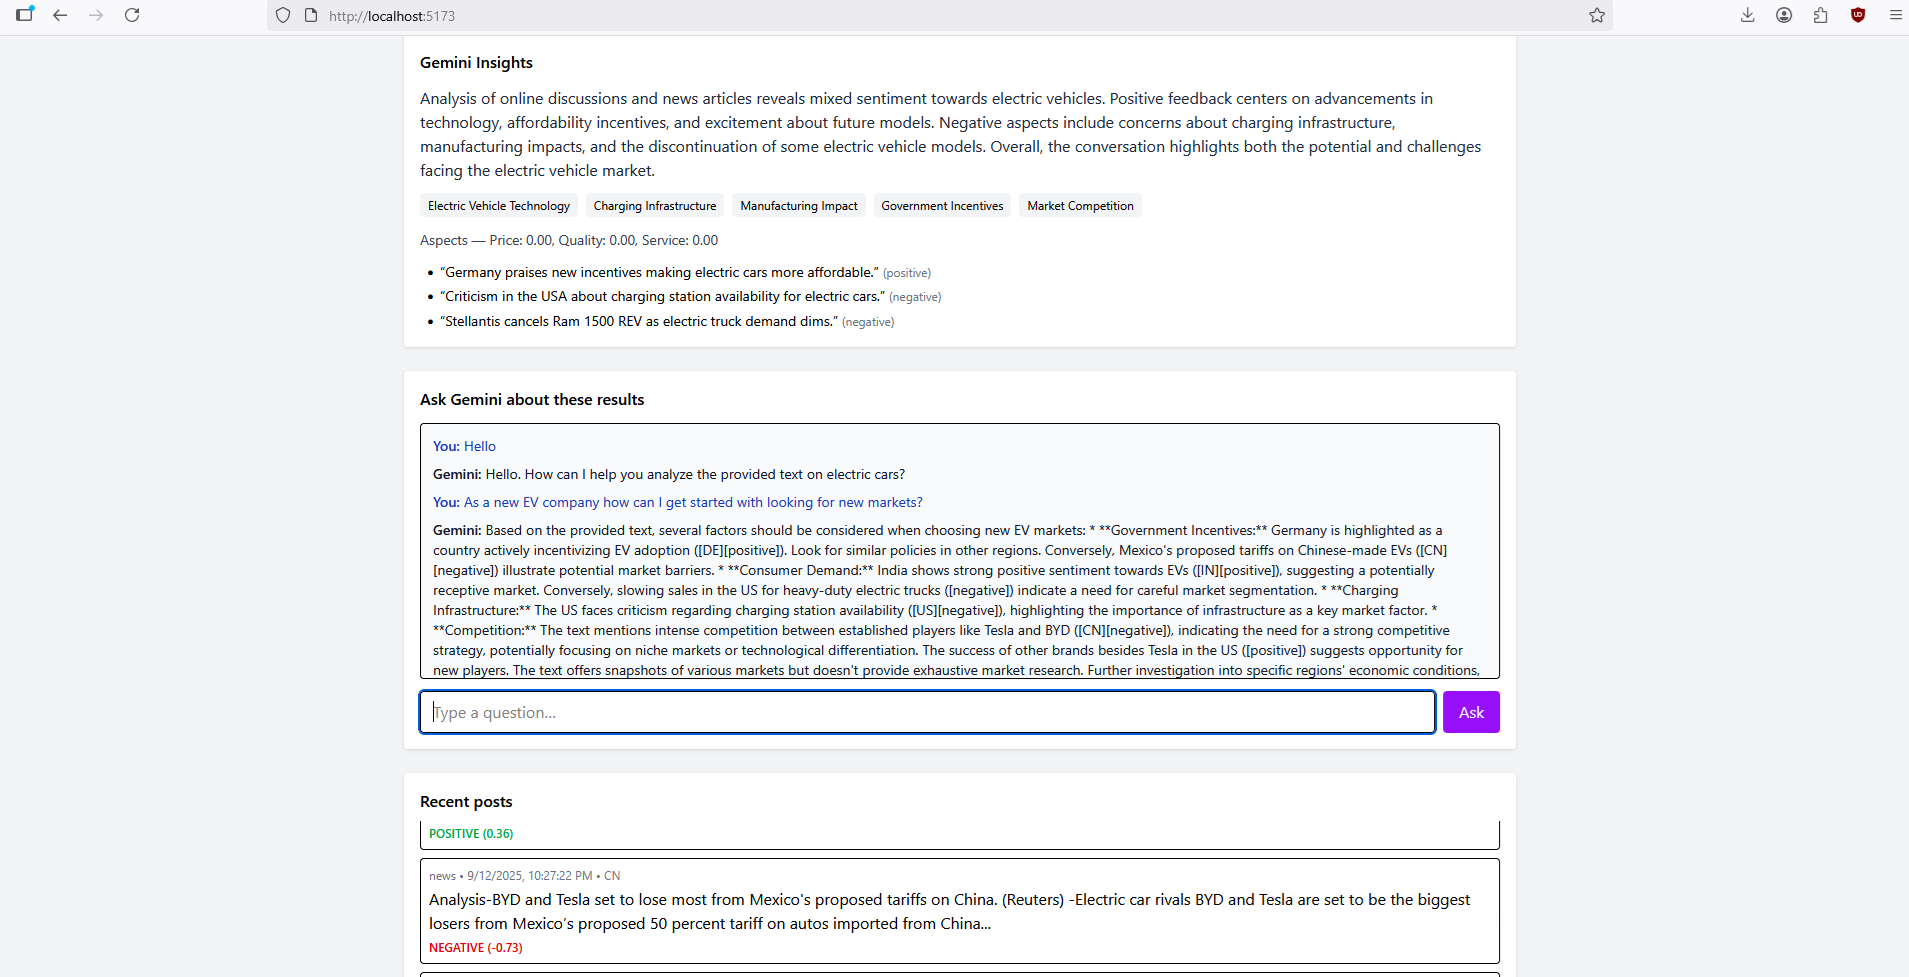Open the Firefox application menu
This screenshot has width=1909, height=977.
1895,15
